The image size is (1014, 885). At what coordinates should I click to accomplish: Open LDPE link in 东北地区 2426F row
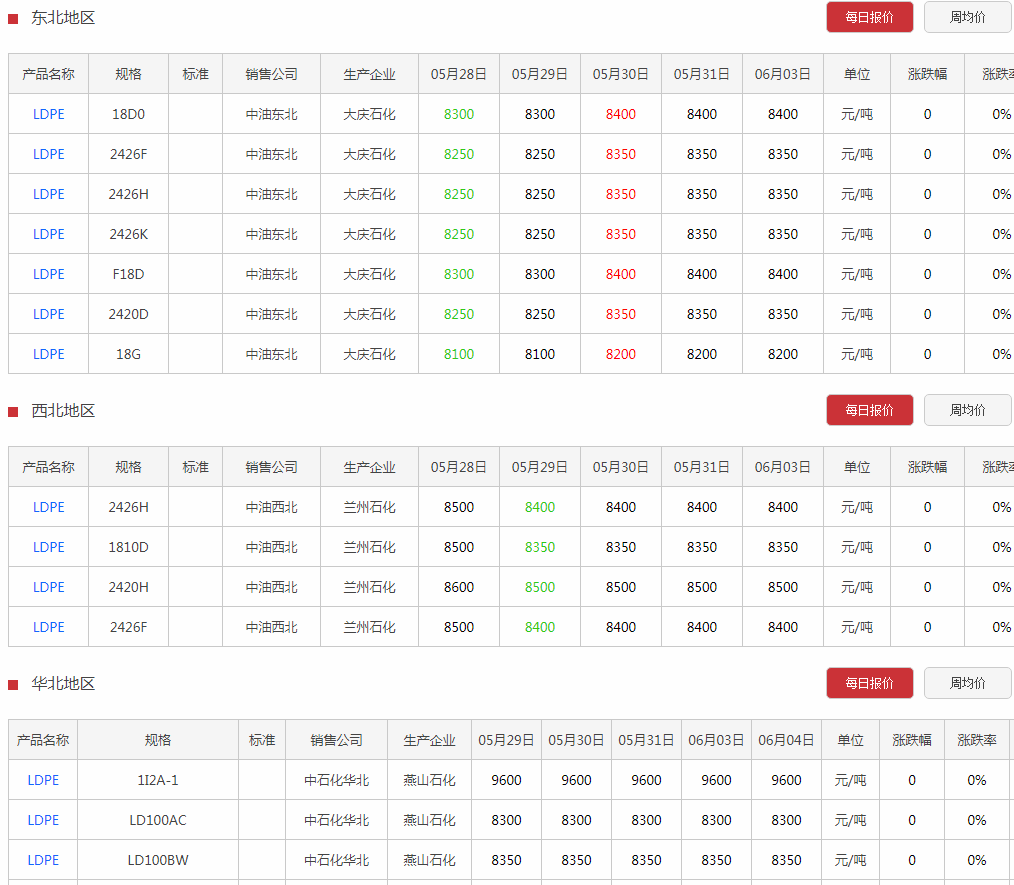tap(49, 155)
